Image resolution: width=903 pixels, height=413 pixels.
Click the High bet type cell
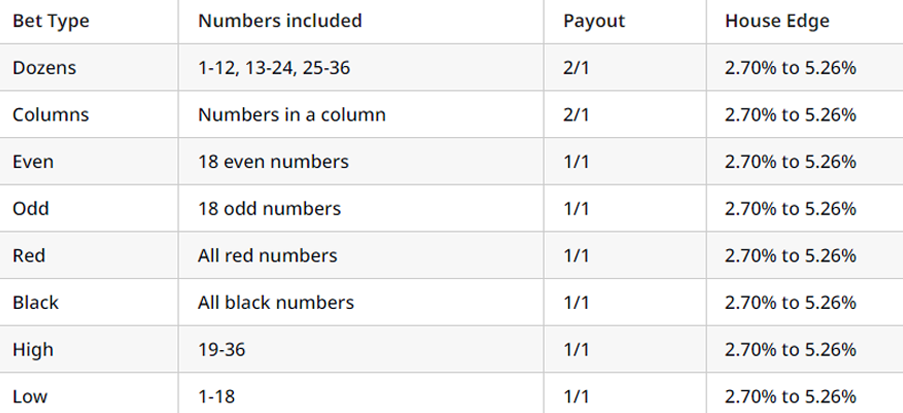point(33,349)
